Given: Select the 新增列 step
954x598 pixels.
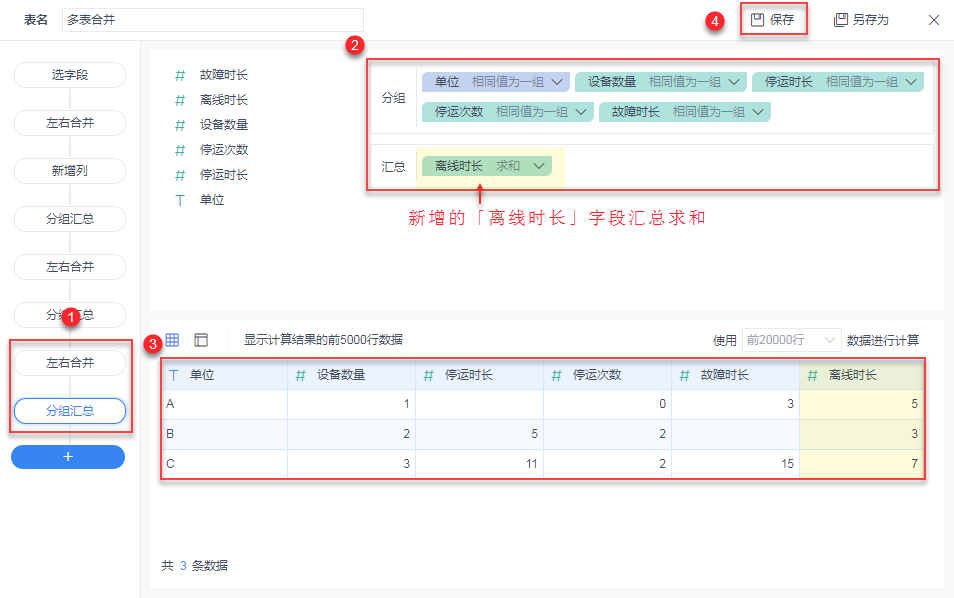Looking at the screenshot, I should pyautogui.click(x=70, y=171).
